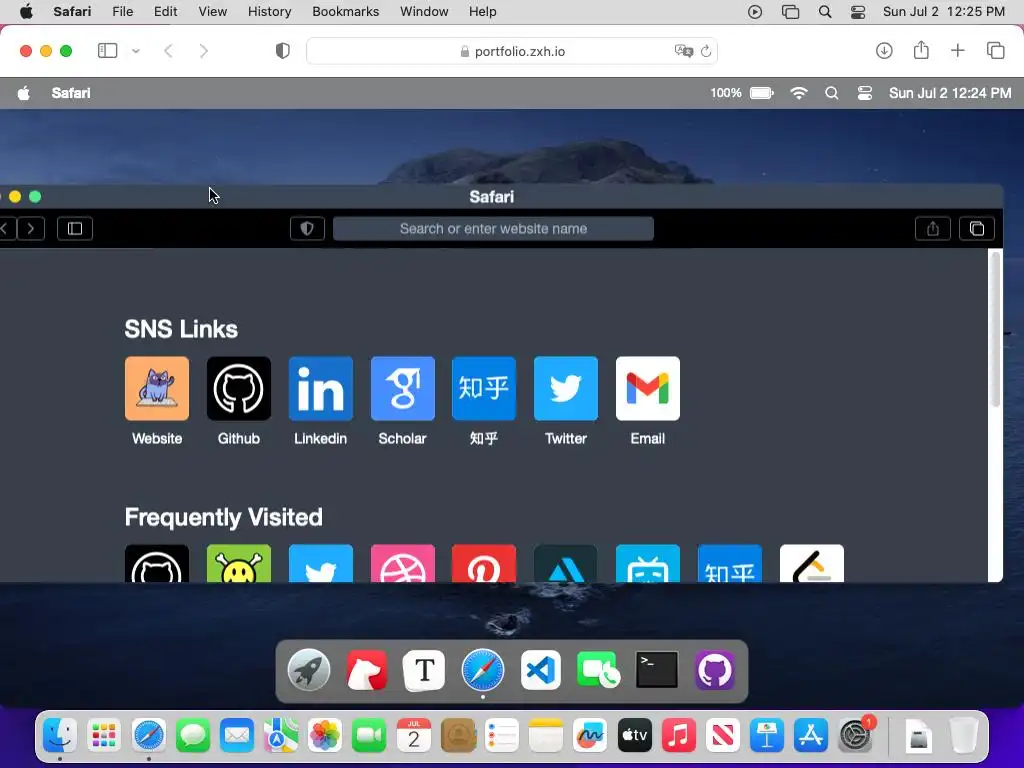The height and width of the screenshot is (768, 1024).
Task: Open the Github icon in Frequently Visited
Action: coord(157,563)
